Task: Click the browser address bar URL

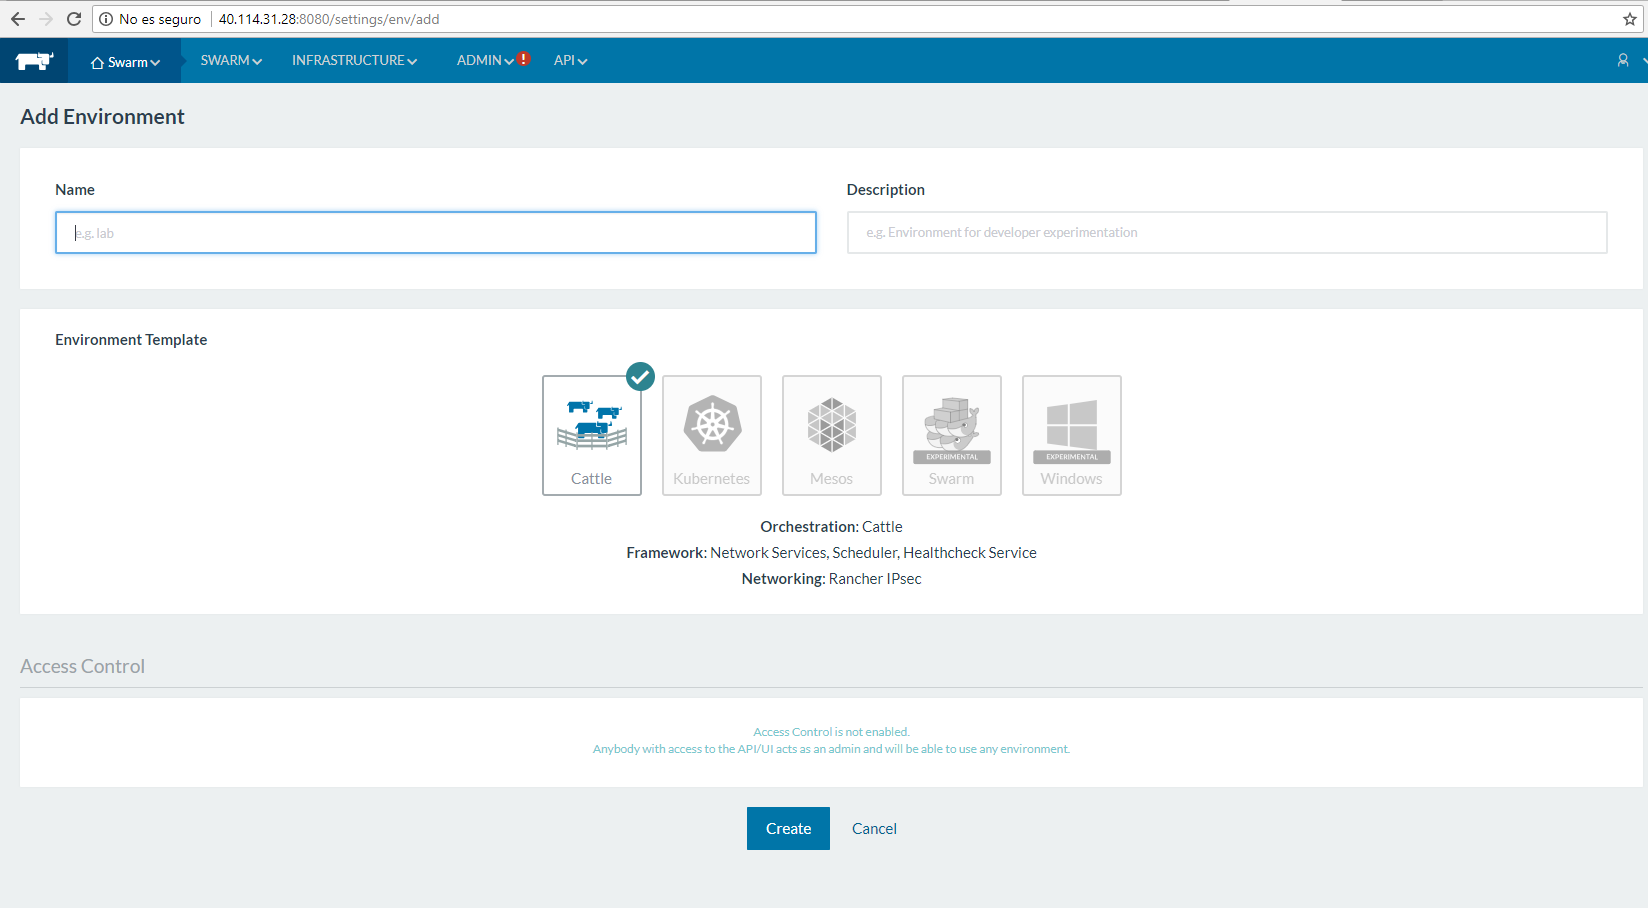Action: (x=329, y=19)
